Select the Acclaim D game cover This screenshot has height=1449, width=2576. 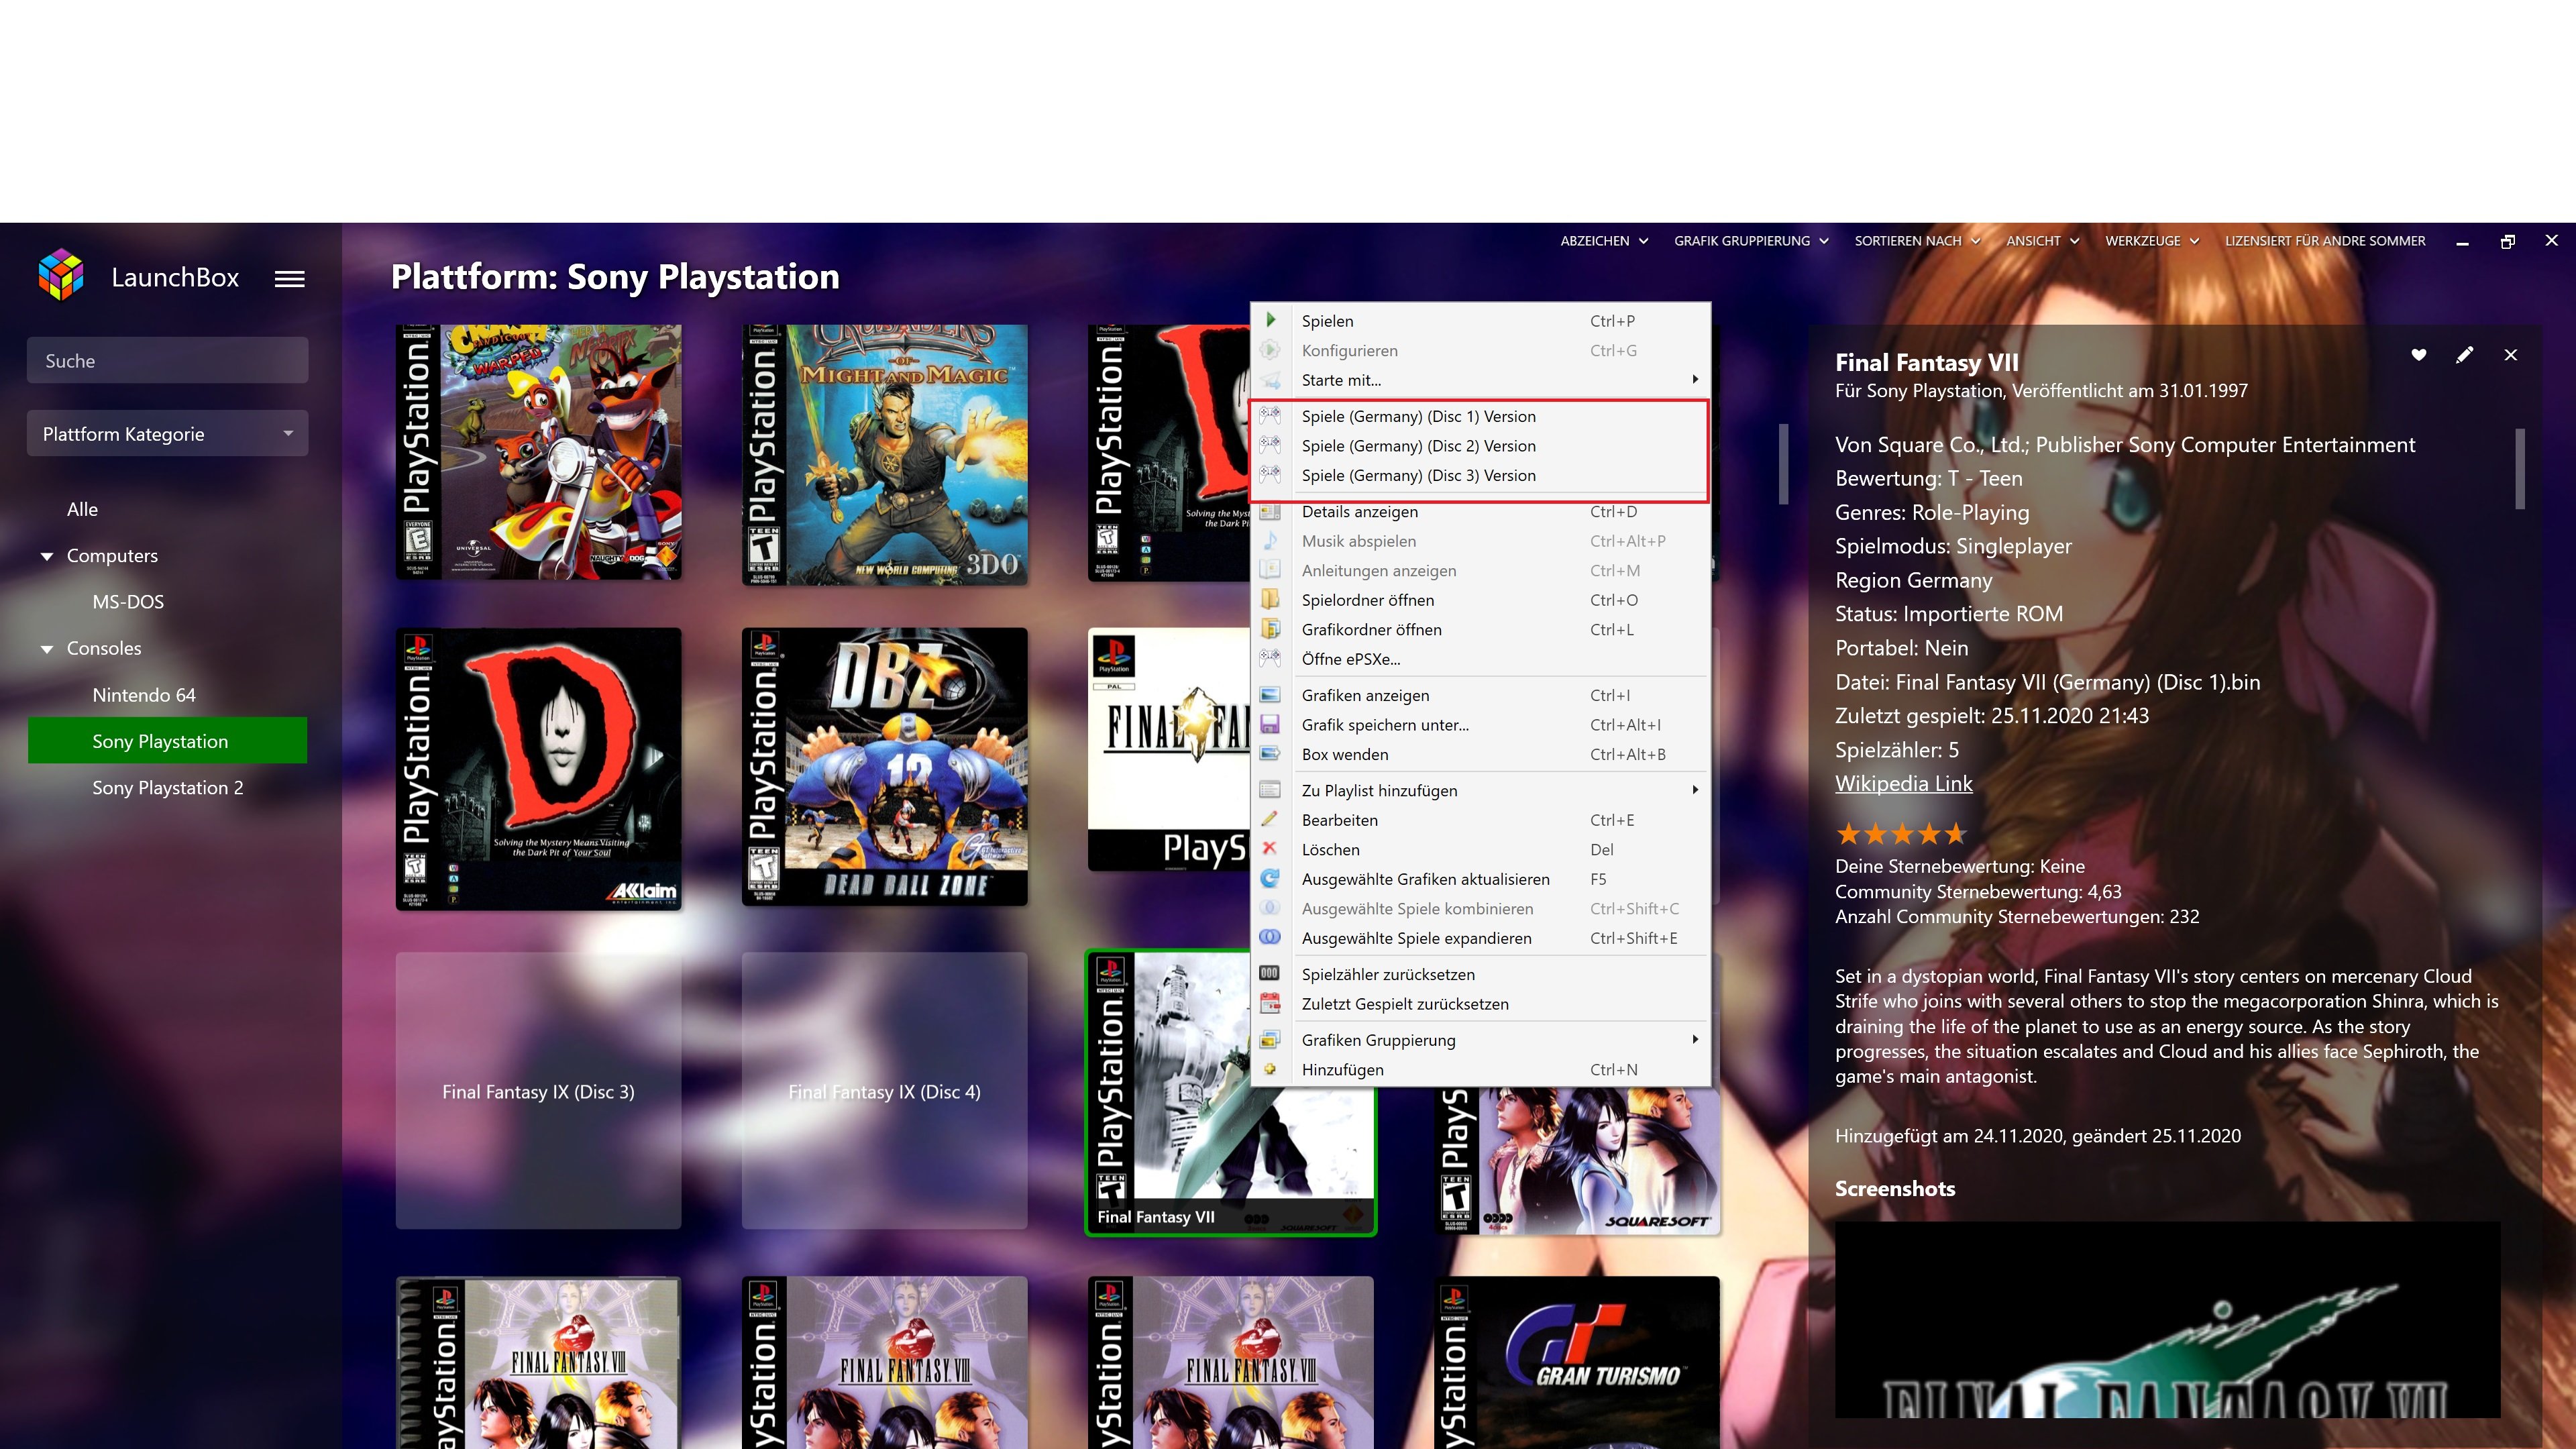538,769
